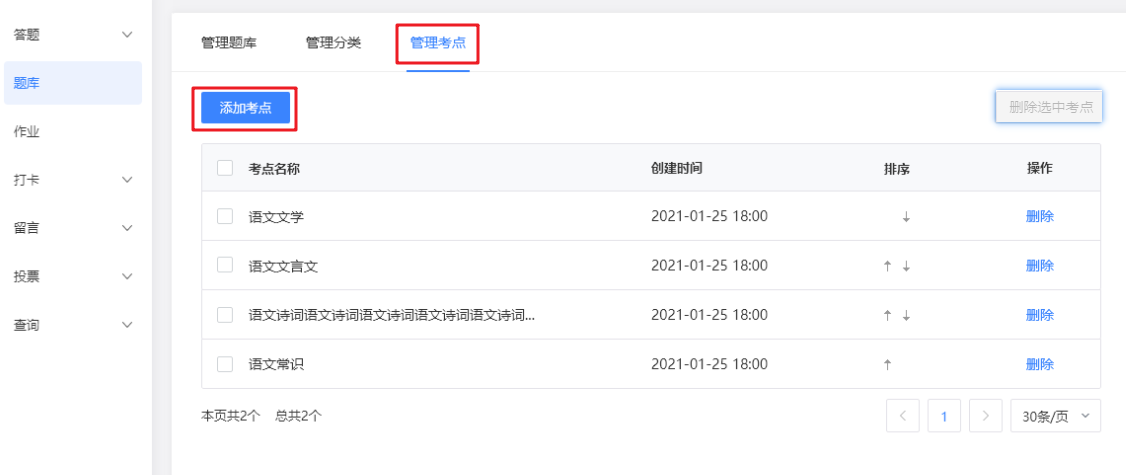Move 语文常识 row up with arrow
1126x475 pixels.
[887, 365]
